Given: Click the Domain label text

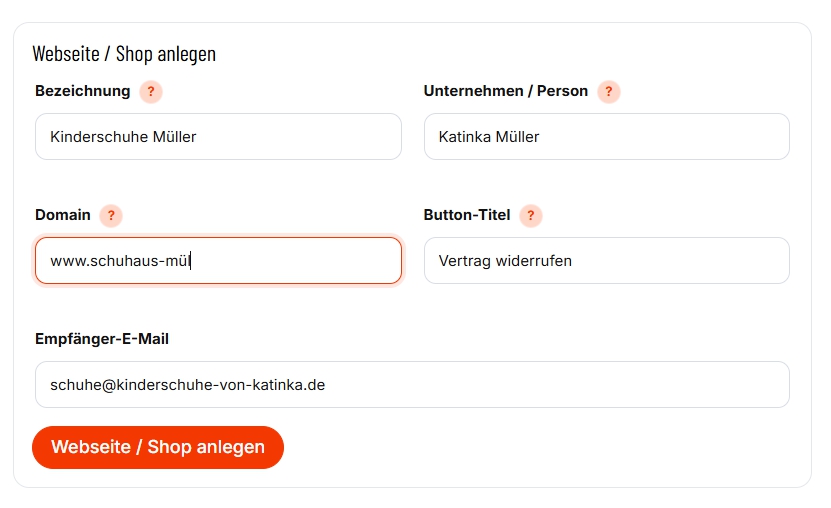Looking at the screenshot, I should coord(63,215).
